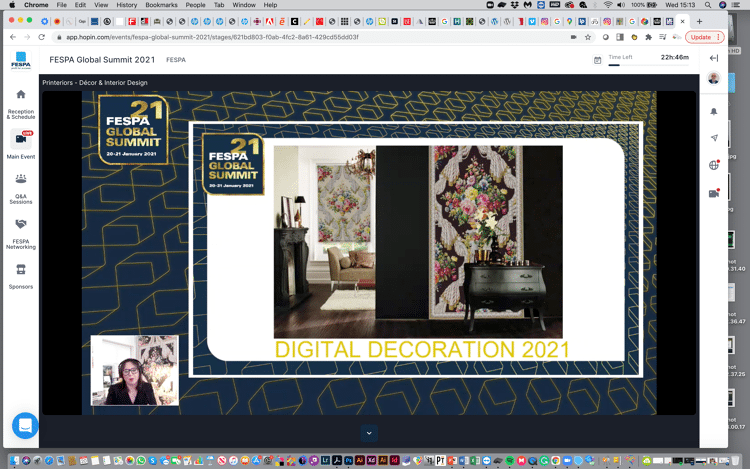The image size is (750, 469).
Task: Click Printeriors - Décor & Interior Design title
Action: pos(95,83)
